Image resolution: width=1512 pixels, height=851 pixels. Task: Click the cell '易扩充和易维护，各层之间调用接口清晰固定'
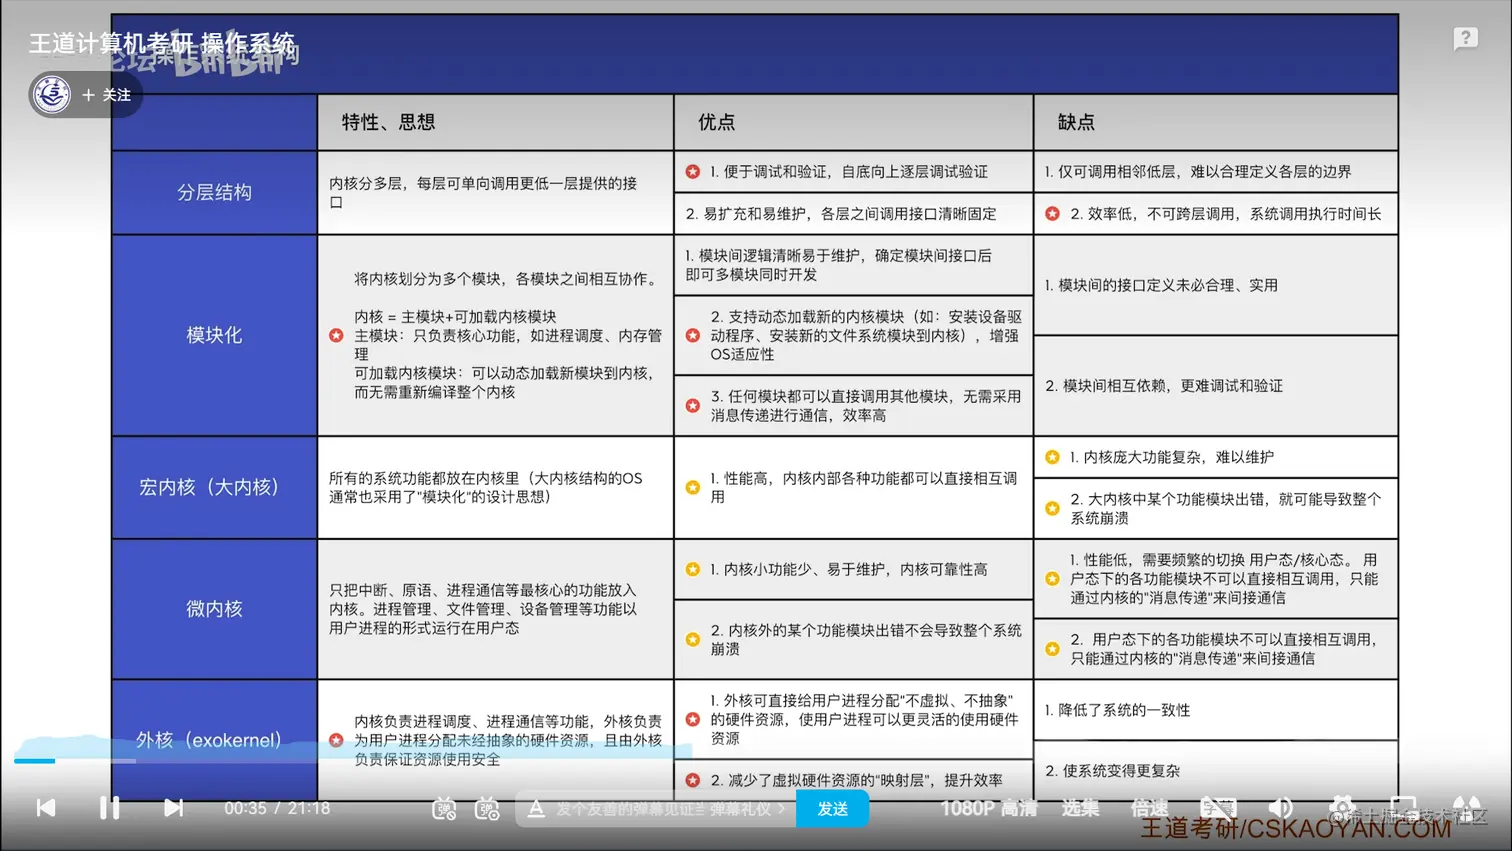pyautogui.click(x=853, y=213)
